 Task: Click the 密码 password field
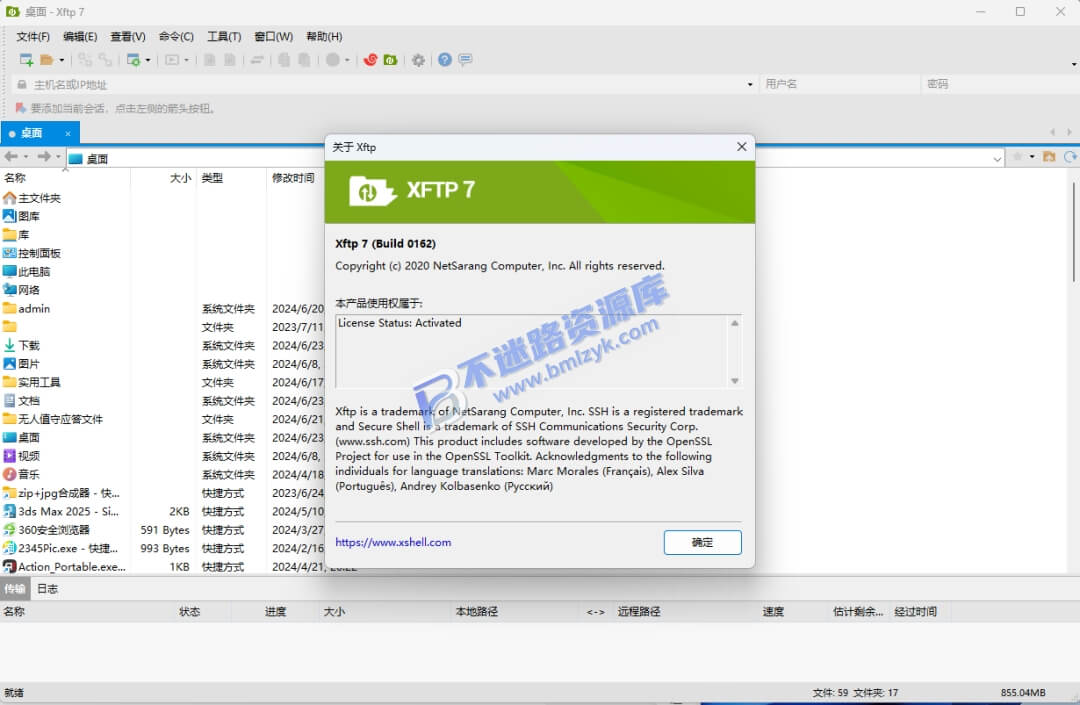[999, 84]
